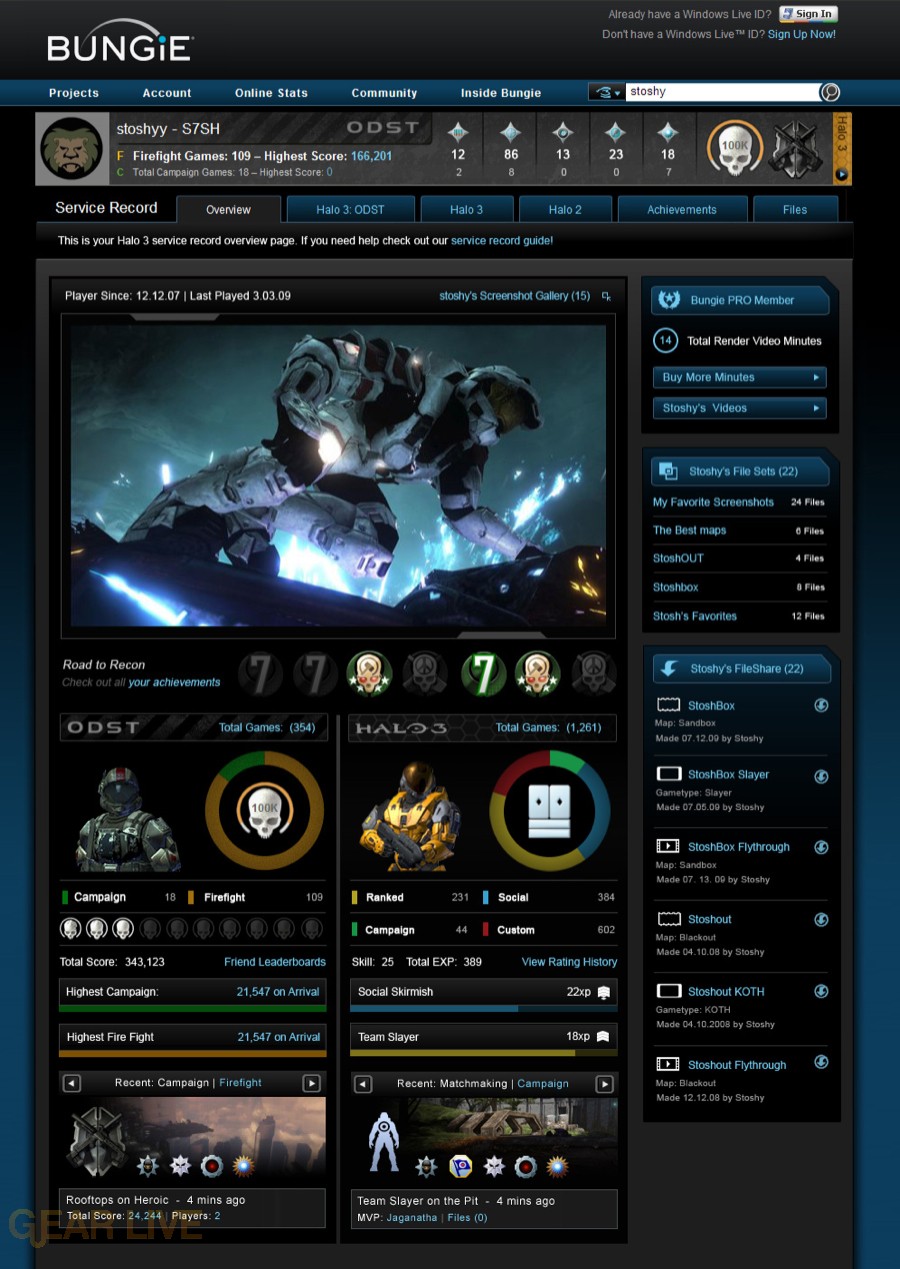Click the ODST 100K skull ring chart
Image resolution: width=900 pixels, height=1269 pixels.
[265, 810]
